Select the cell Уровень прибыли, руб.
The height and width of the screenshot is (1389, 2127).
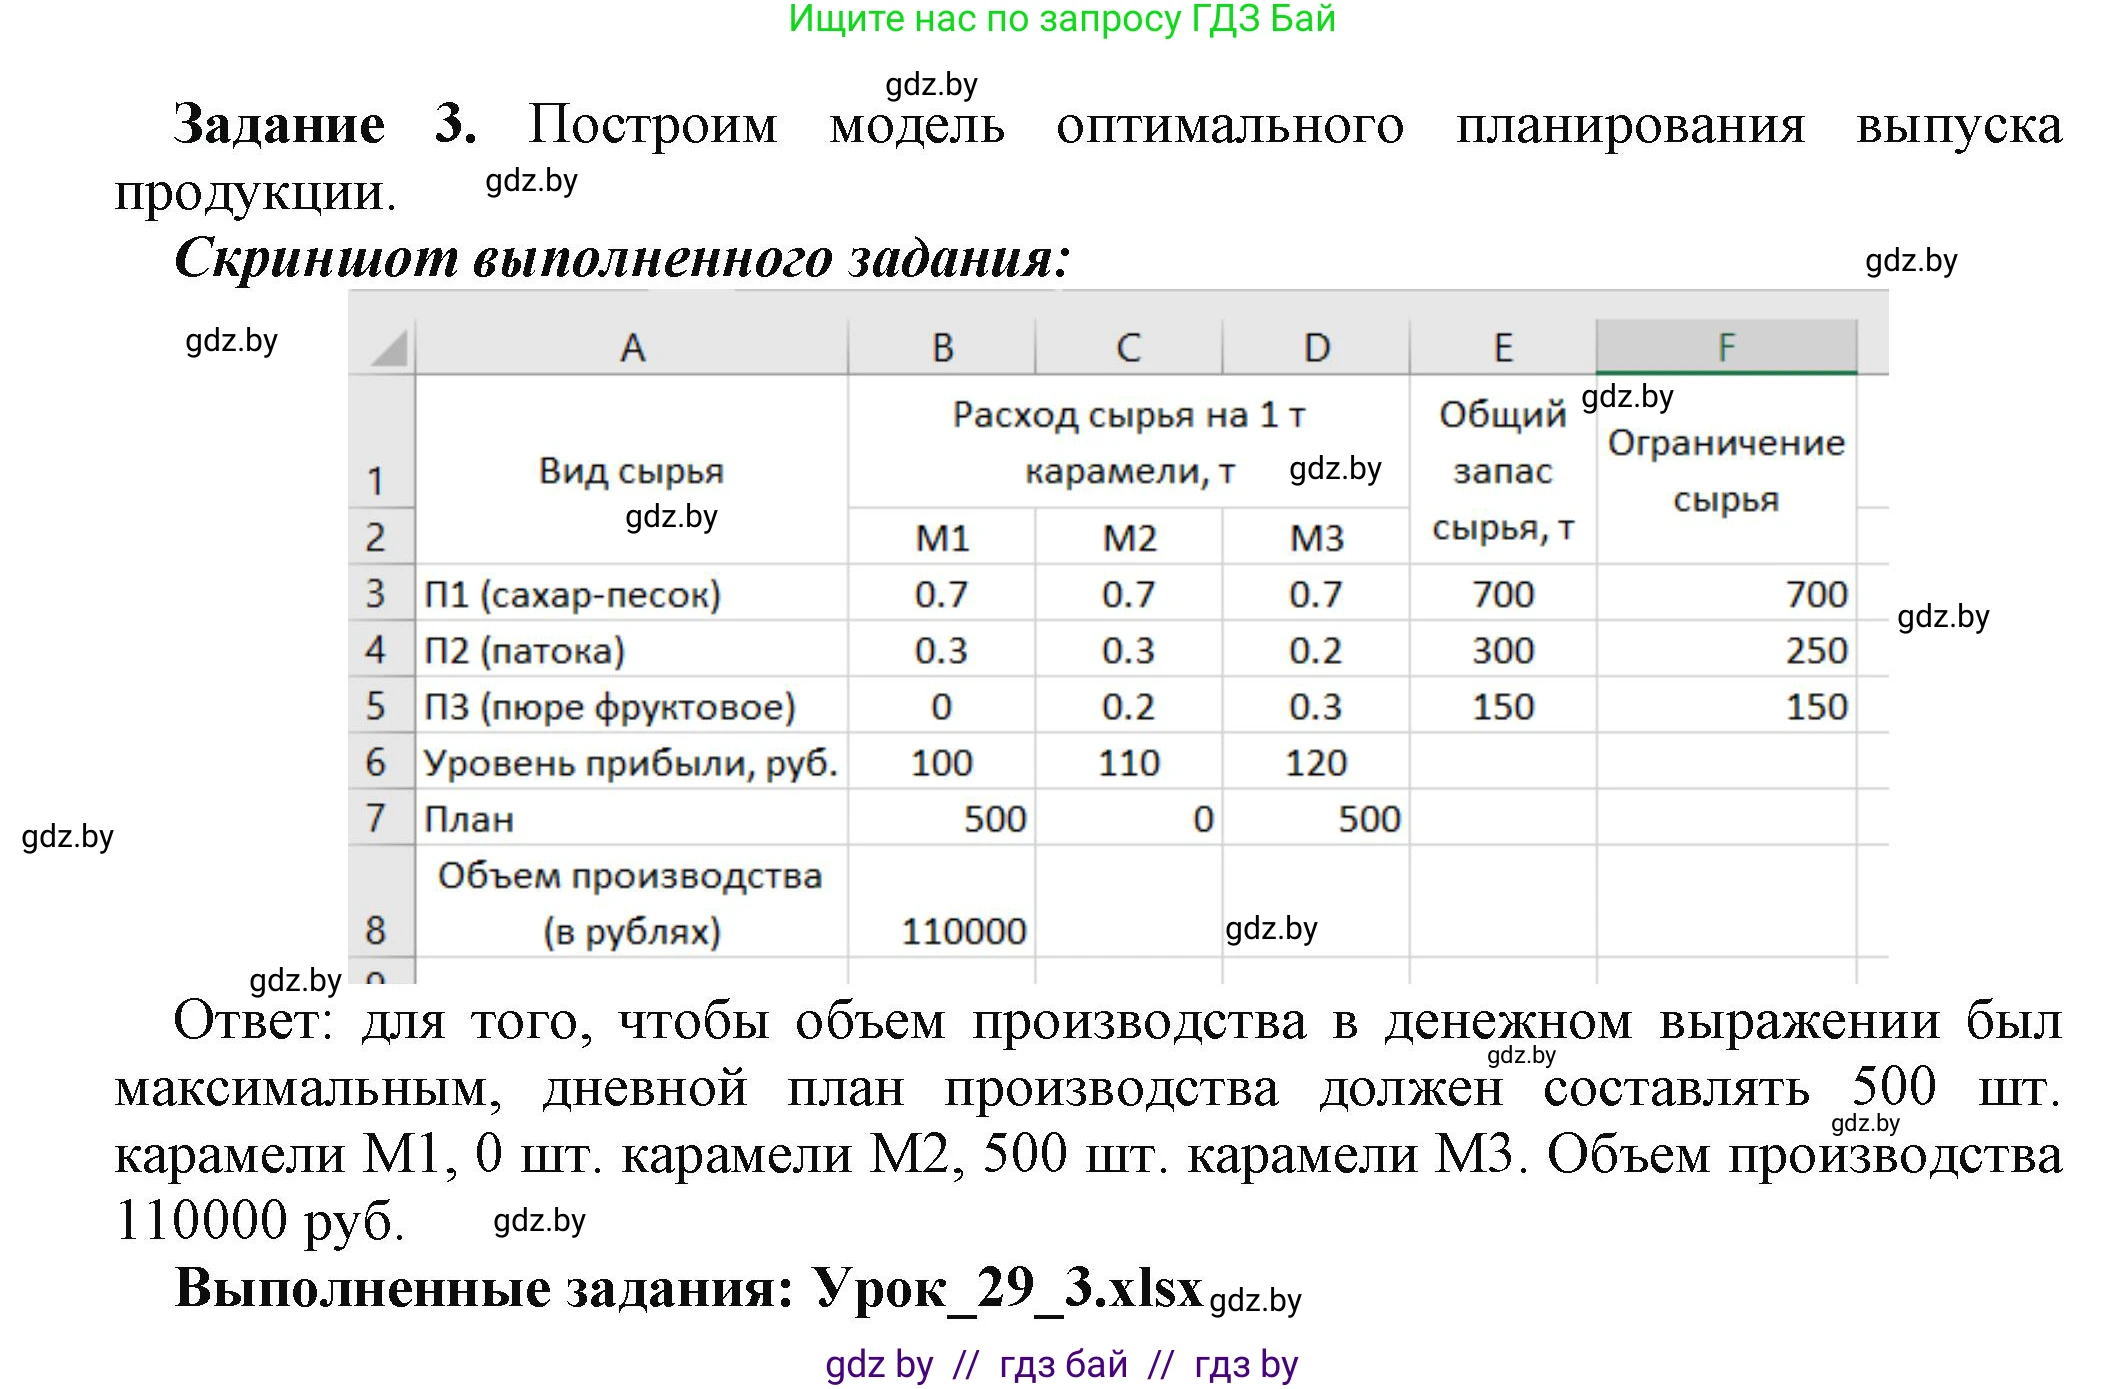coord(628,762)
